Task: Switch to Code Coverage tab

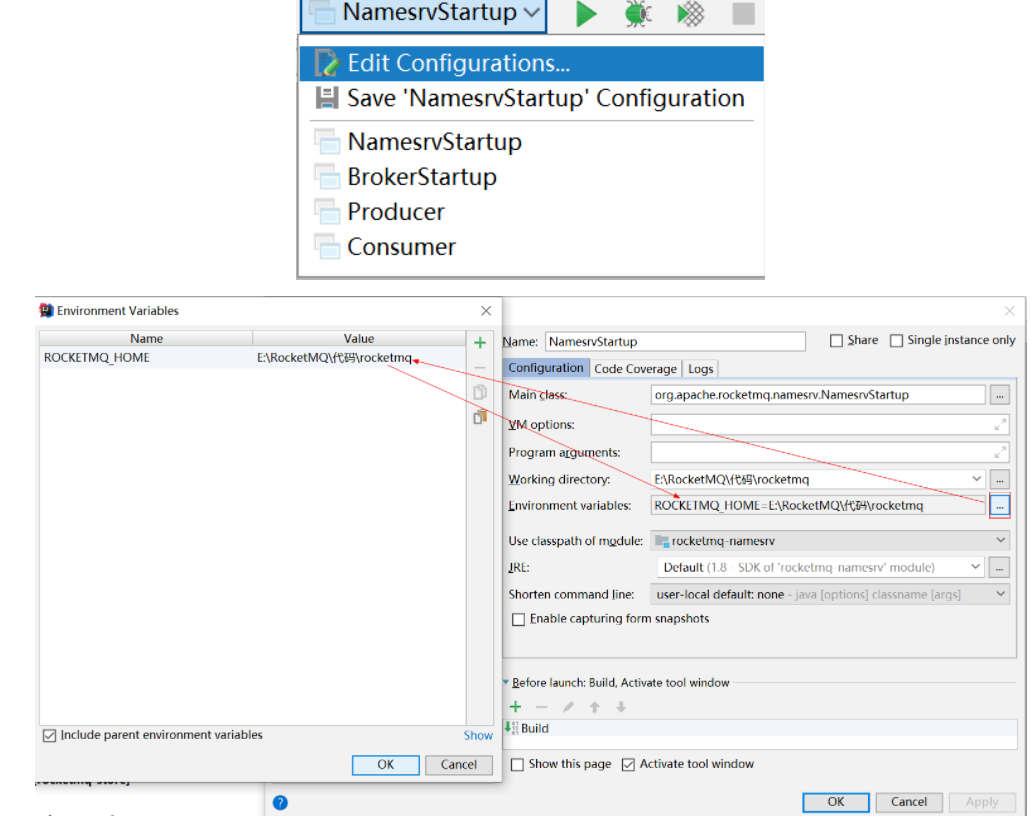Action: pyautogui.click(x=635, y=368)
